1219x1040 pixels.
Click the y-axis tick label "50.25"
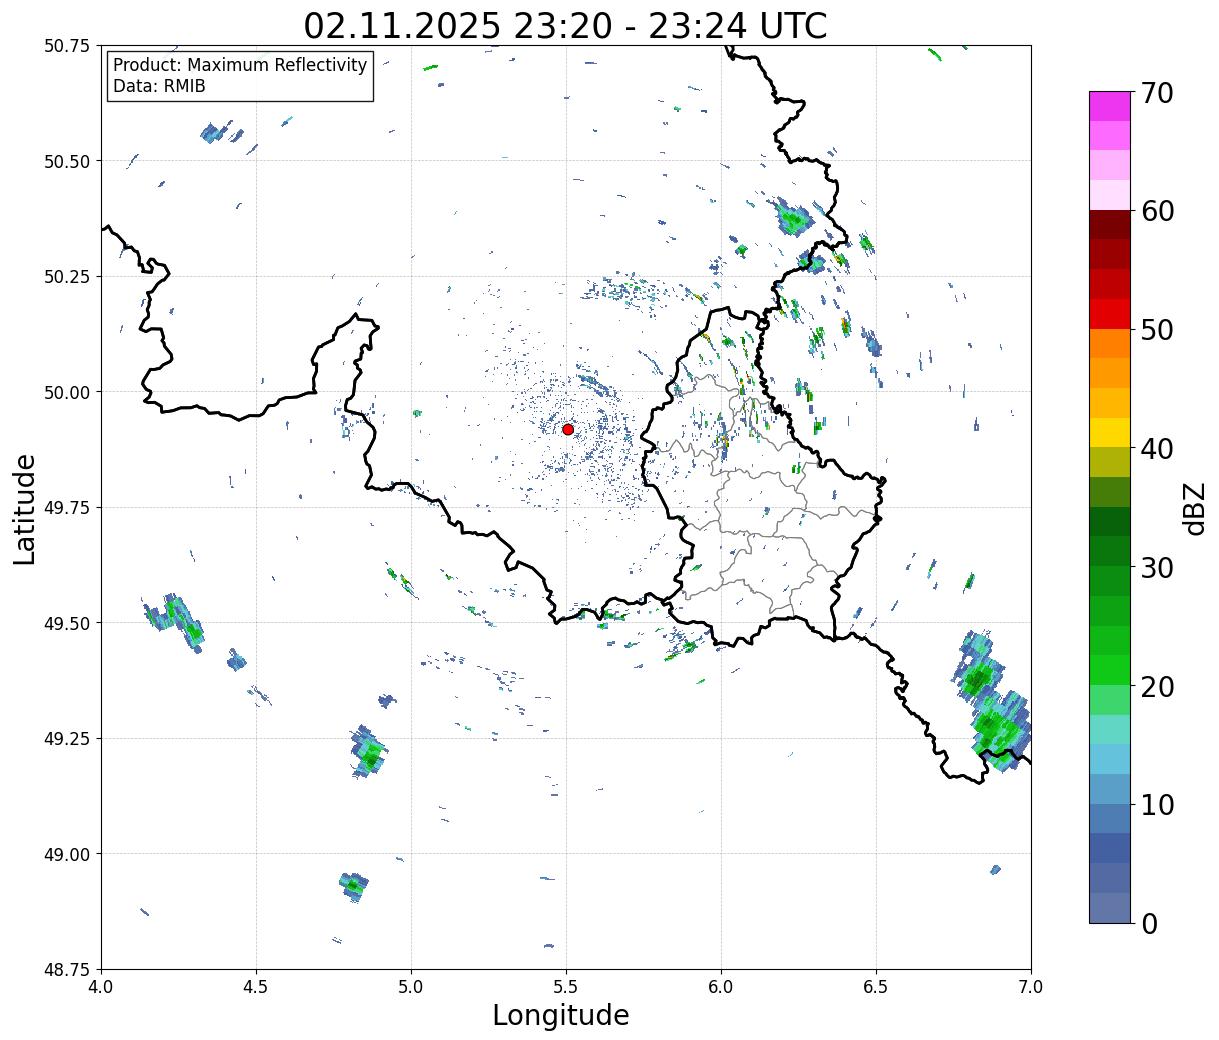[67, 277]
